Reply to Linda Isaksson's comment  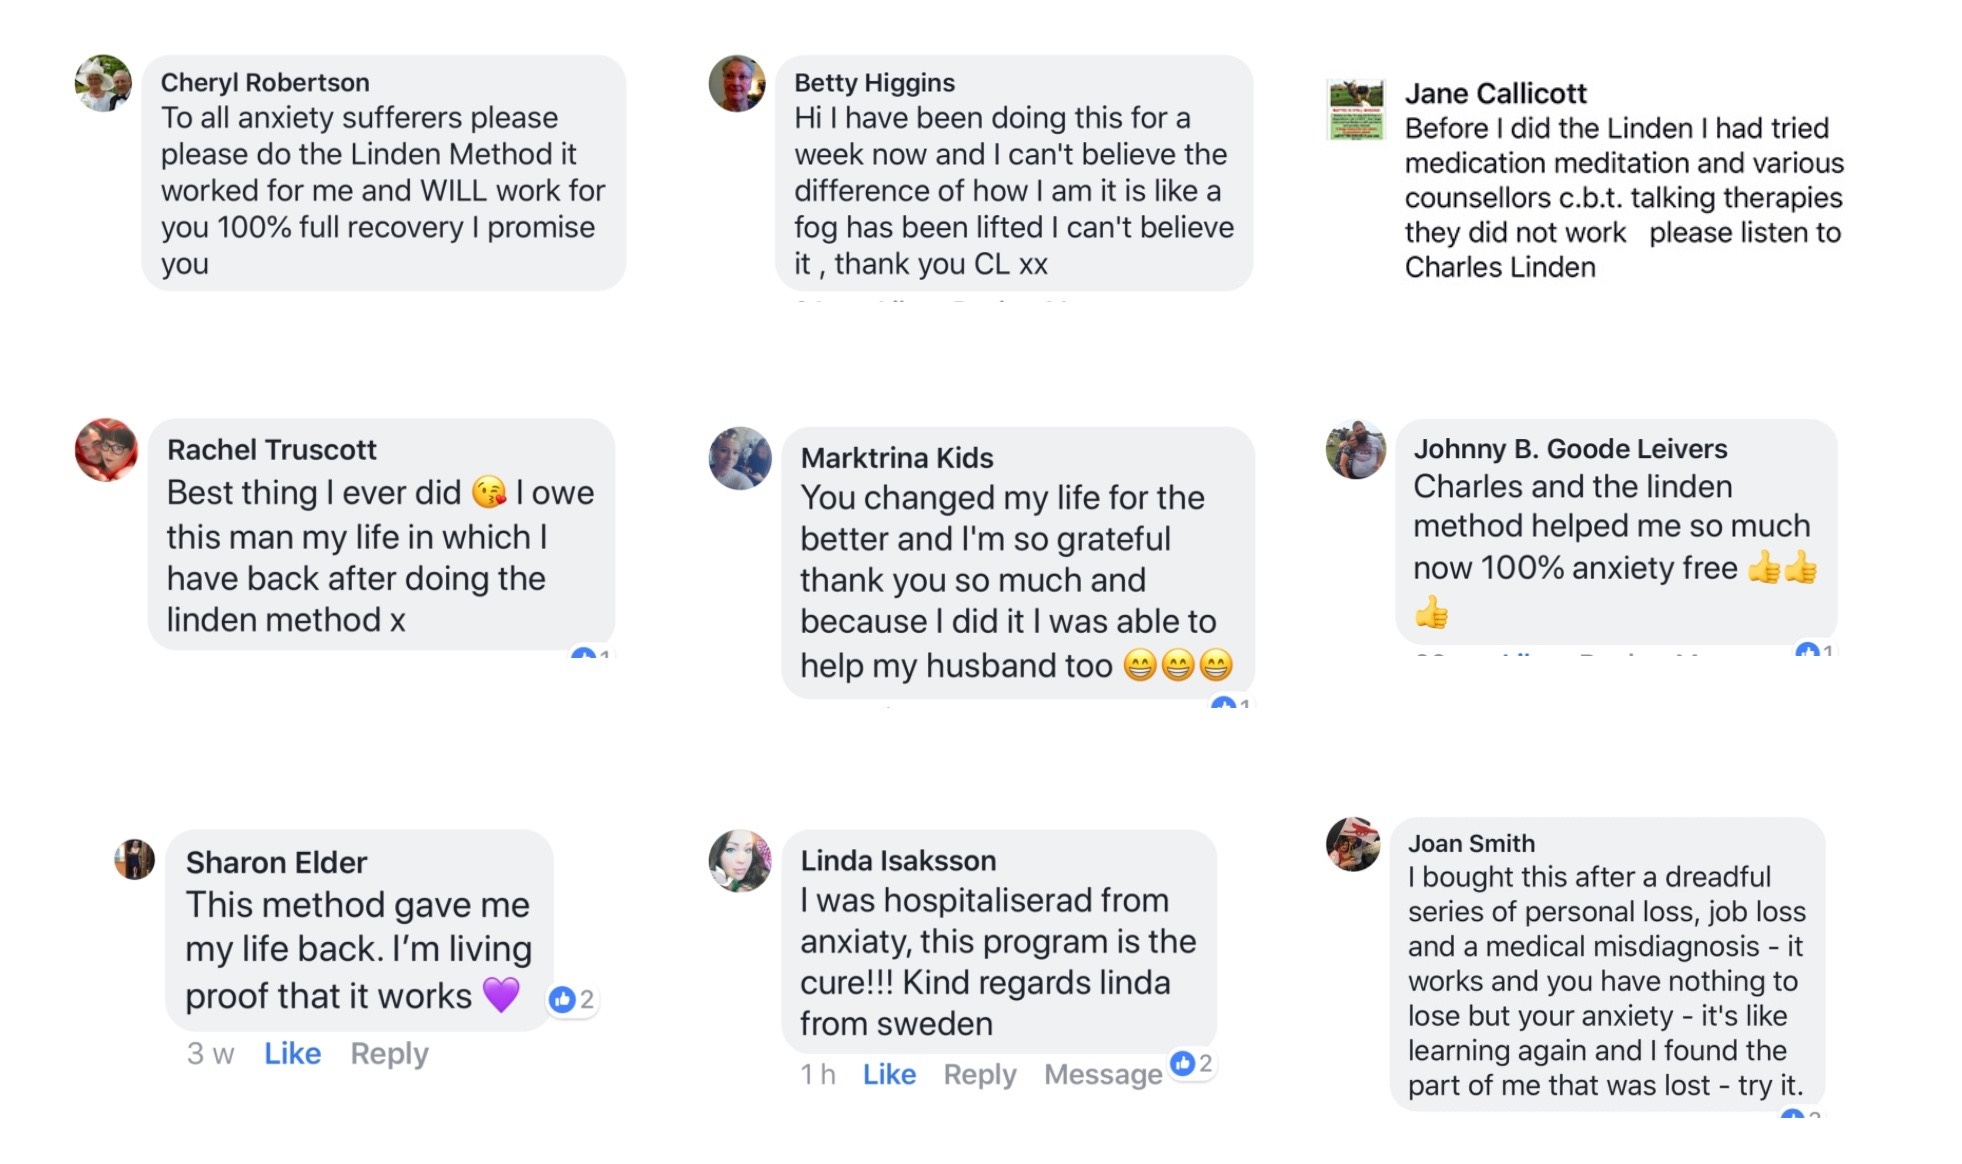point(979,1075)
